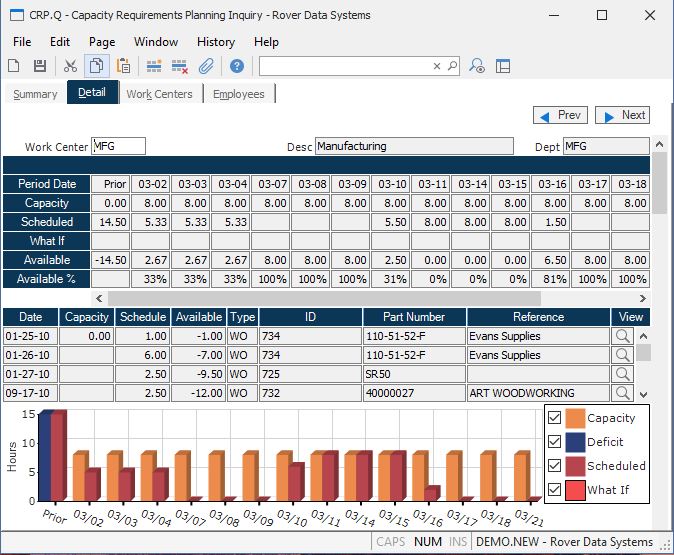674x555 pixels.
Task: Open the History menu
Action: pyautogui.click(x=216, y=42)
